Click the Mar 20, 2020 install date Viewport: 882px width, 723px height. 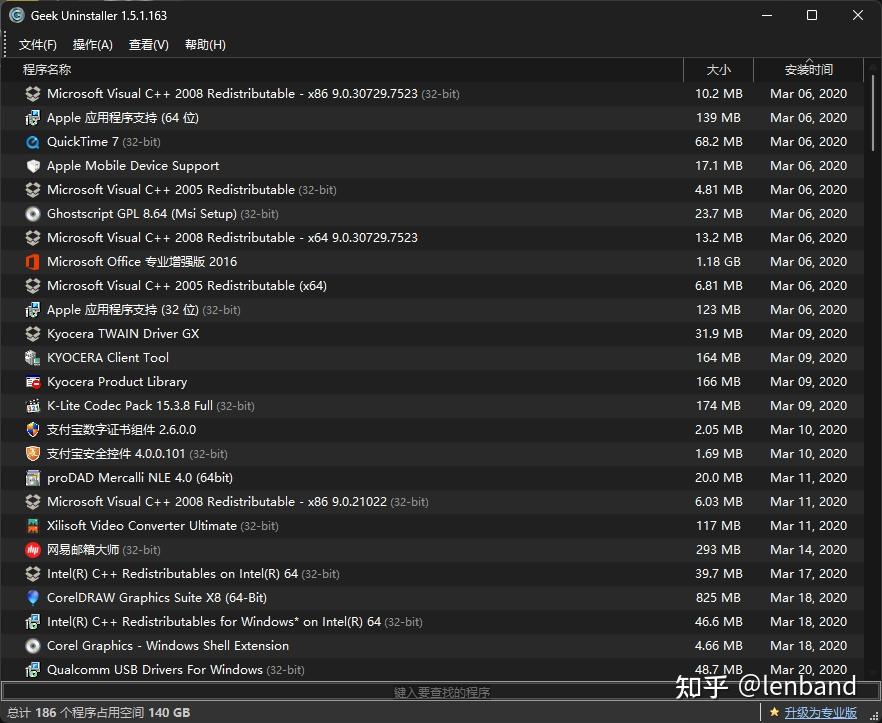(x=808, y=670)
